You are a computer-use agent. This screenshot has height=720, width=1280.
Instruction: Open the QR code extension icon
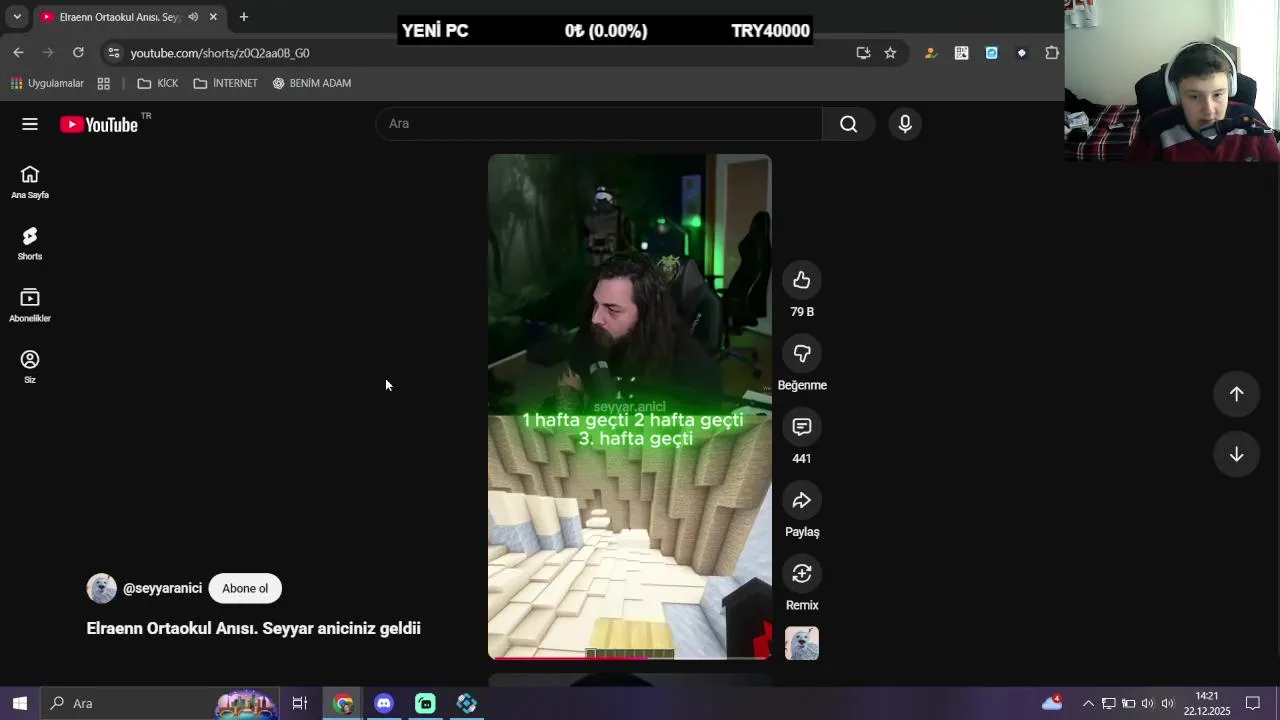point(961,53)
